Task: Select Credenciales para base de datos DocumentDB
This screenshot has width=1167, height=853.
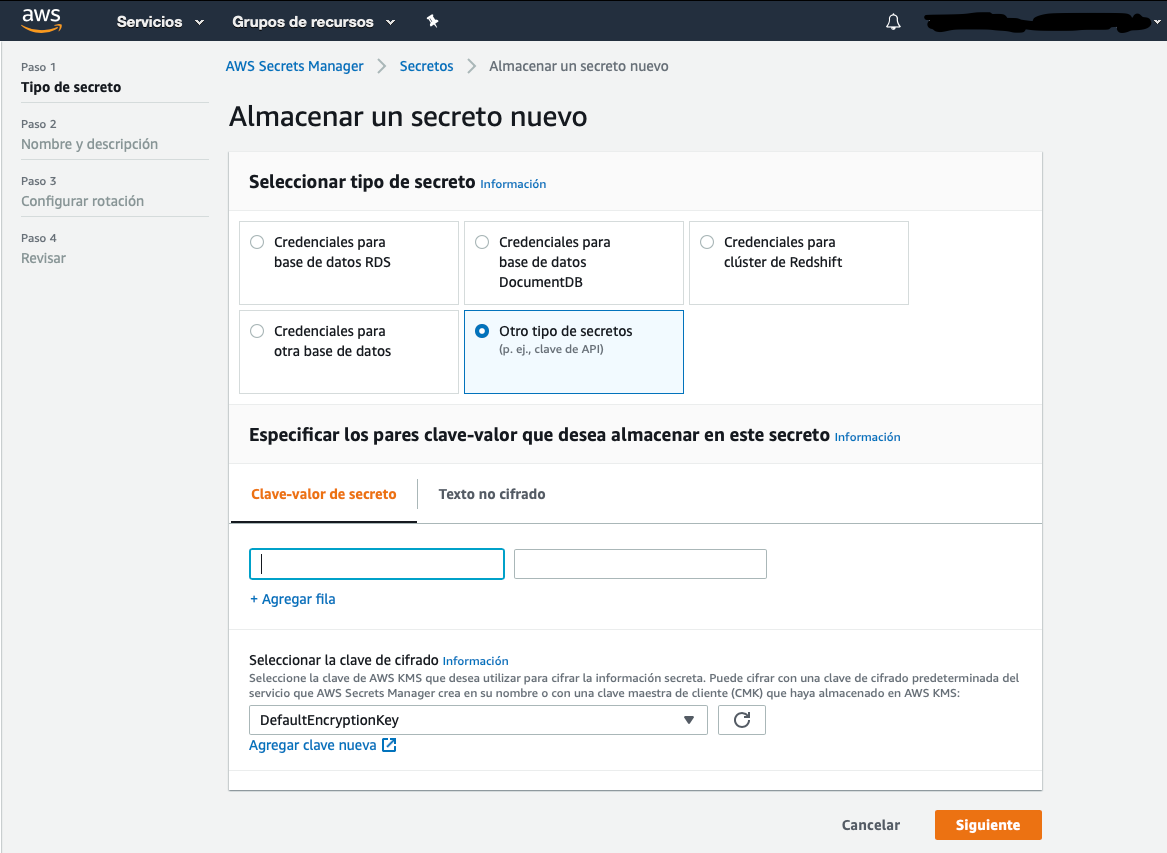Action: click(482, 242)
